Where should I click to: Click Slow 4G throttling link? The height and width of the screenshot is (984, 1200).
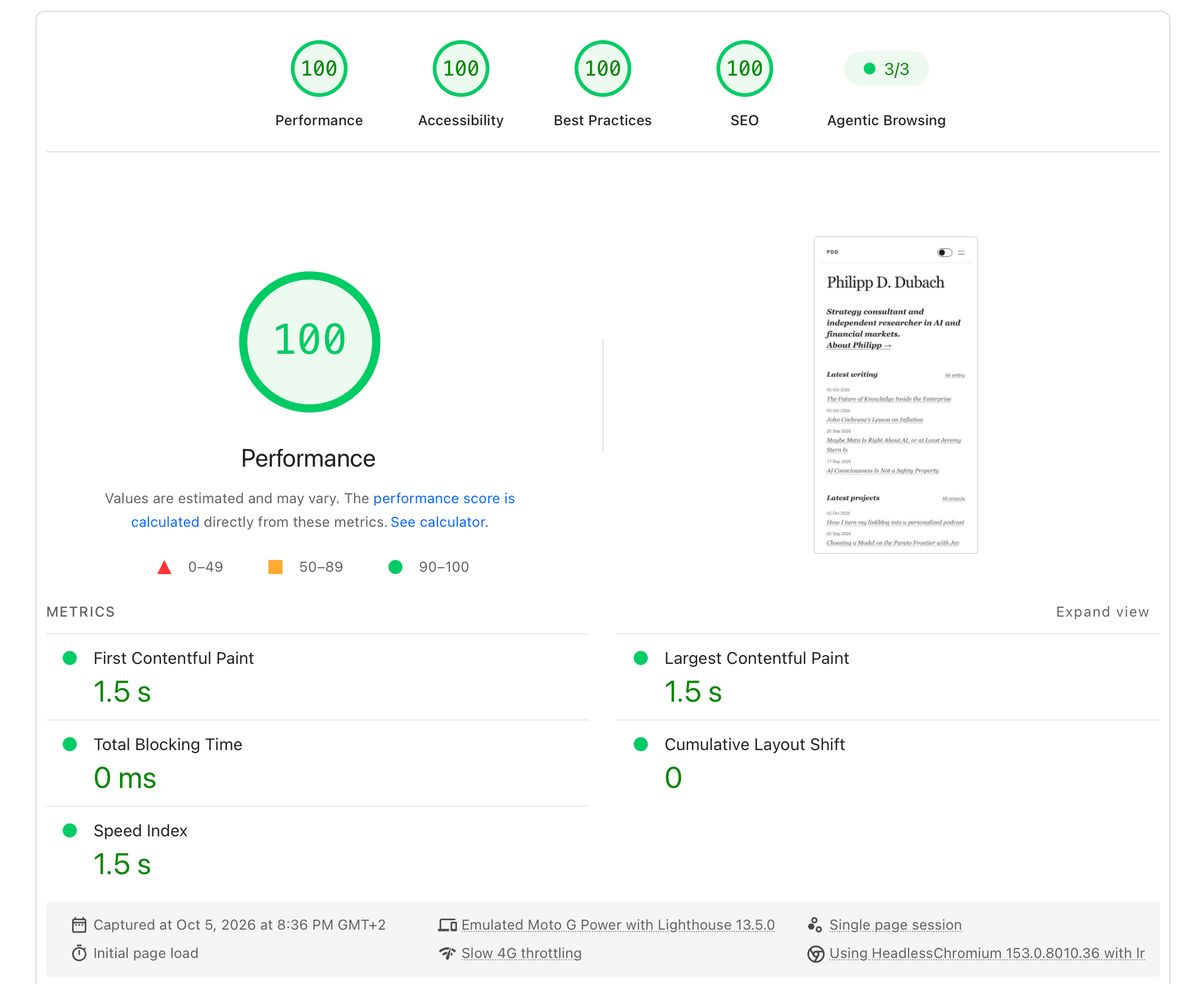(x=521, y=953)
